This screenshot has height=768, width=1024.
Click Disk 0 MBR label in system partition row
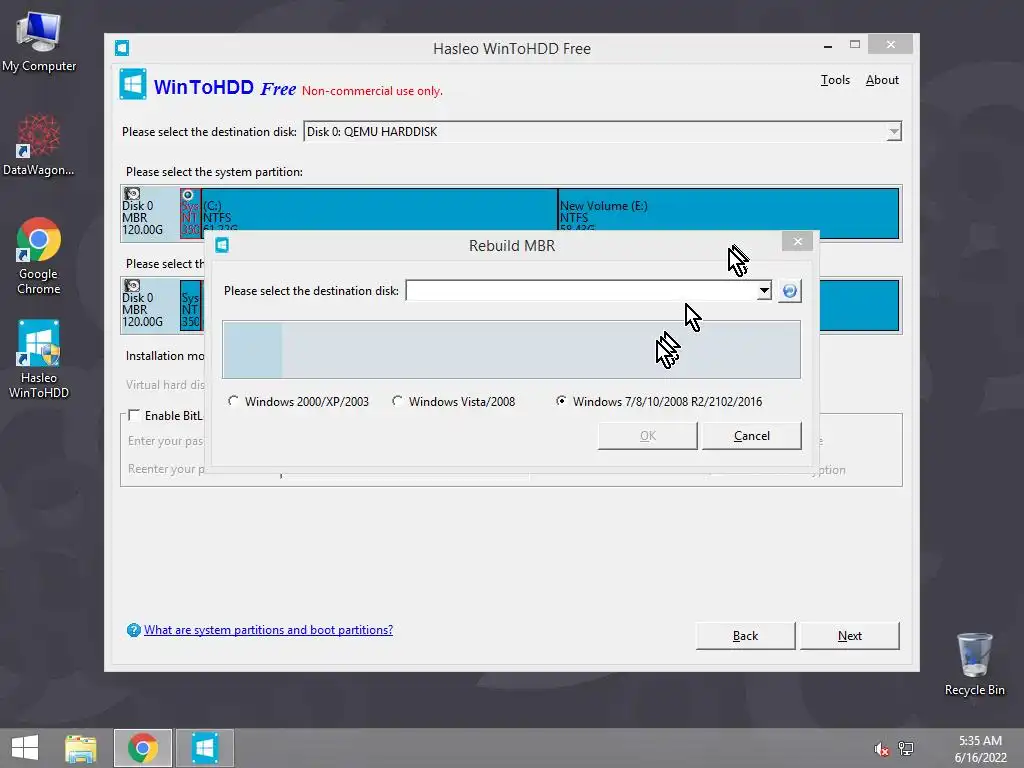[x=150, y=214]
